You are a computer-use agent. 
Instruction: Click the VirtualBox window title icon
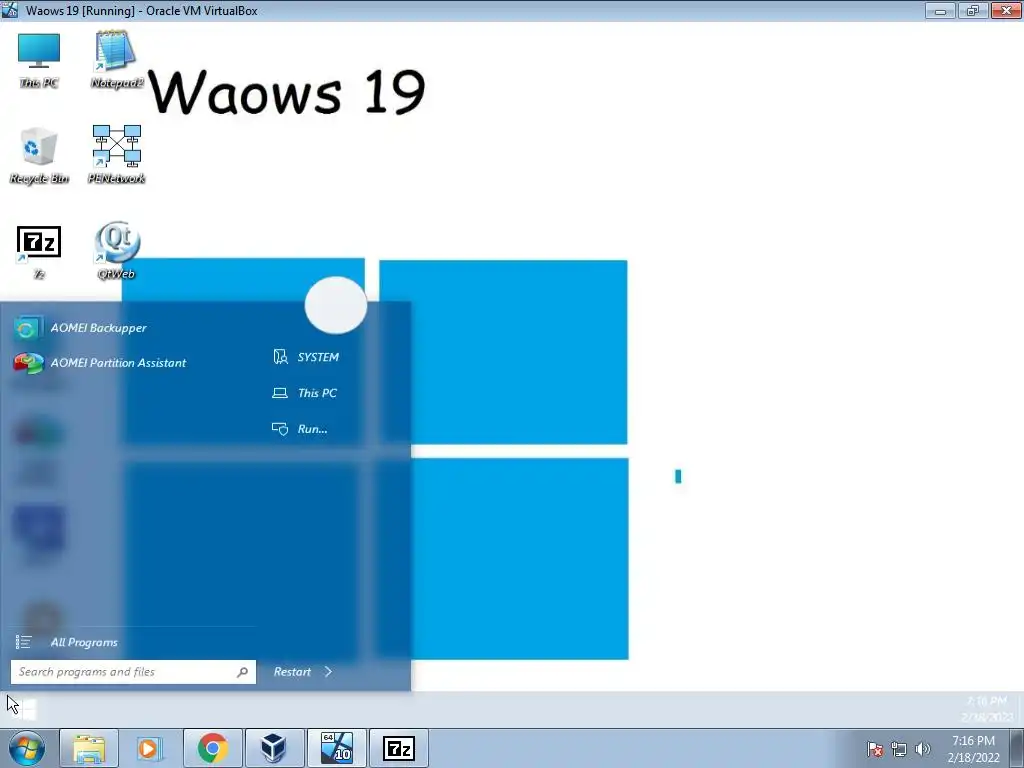(x=10, y=10)
